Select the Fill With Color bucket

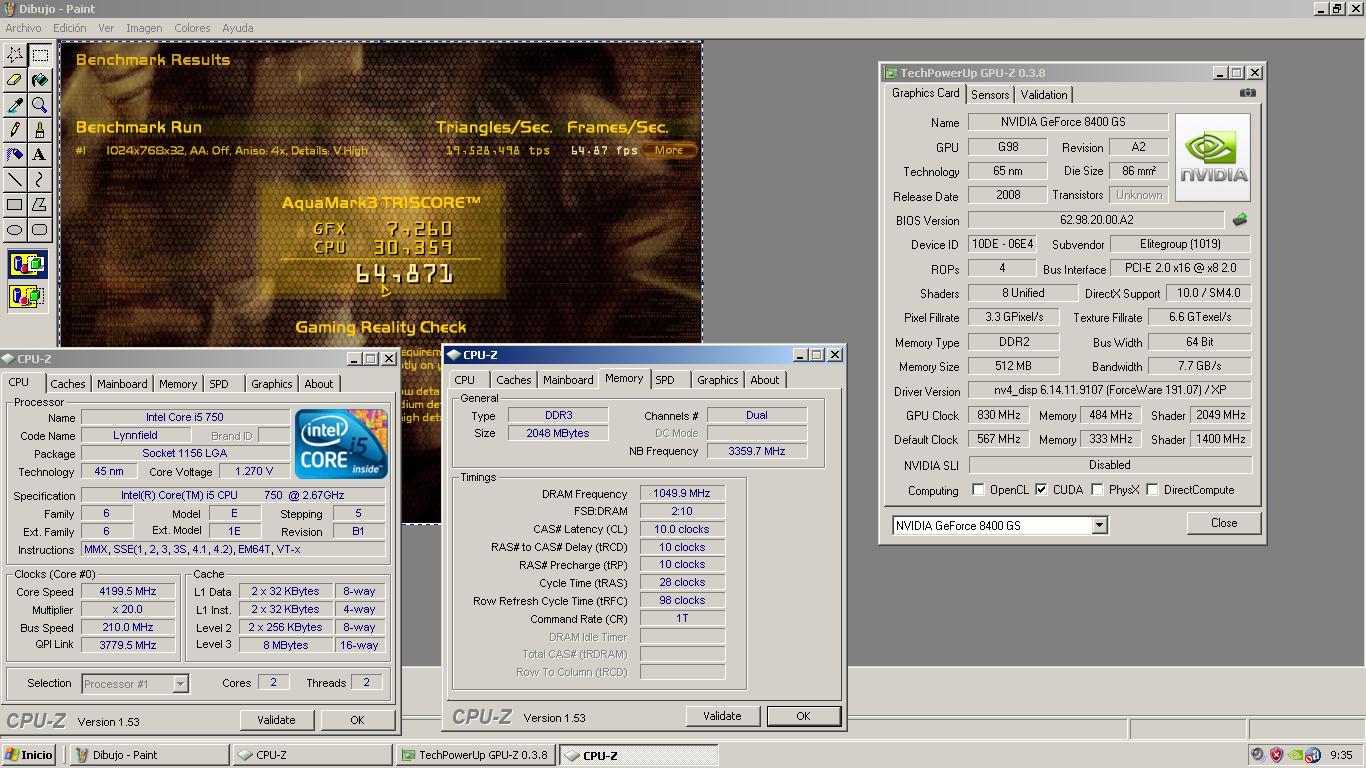pyautogui.click(x=40, y=80)
